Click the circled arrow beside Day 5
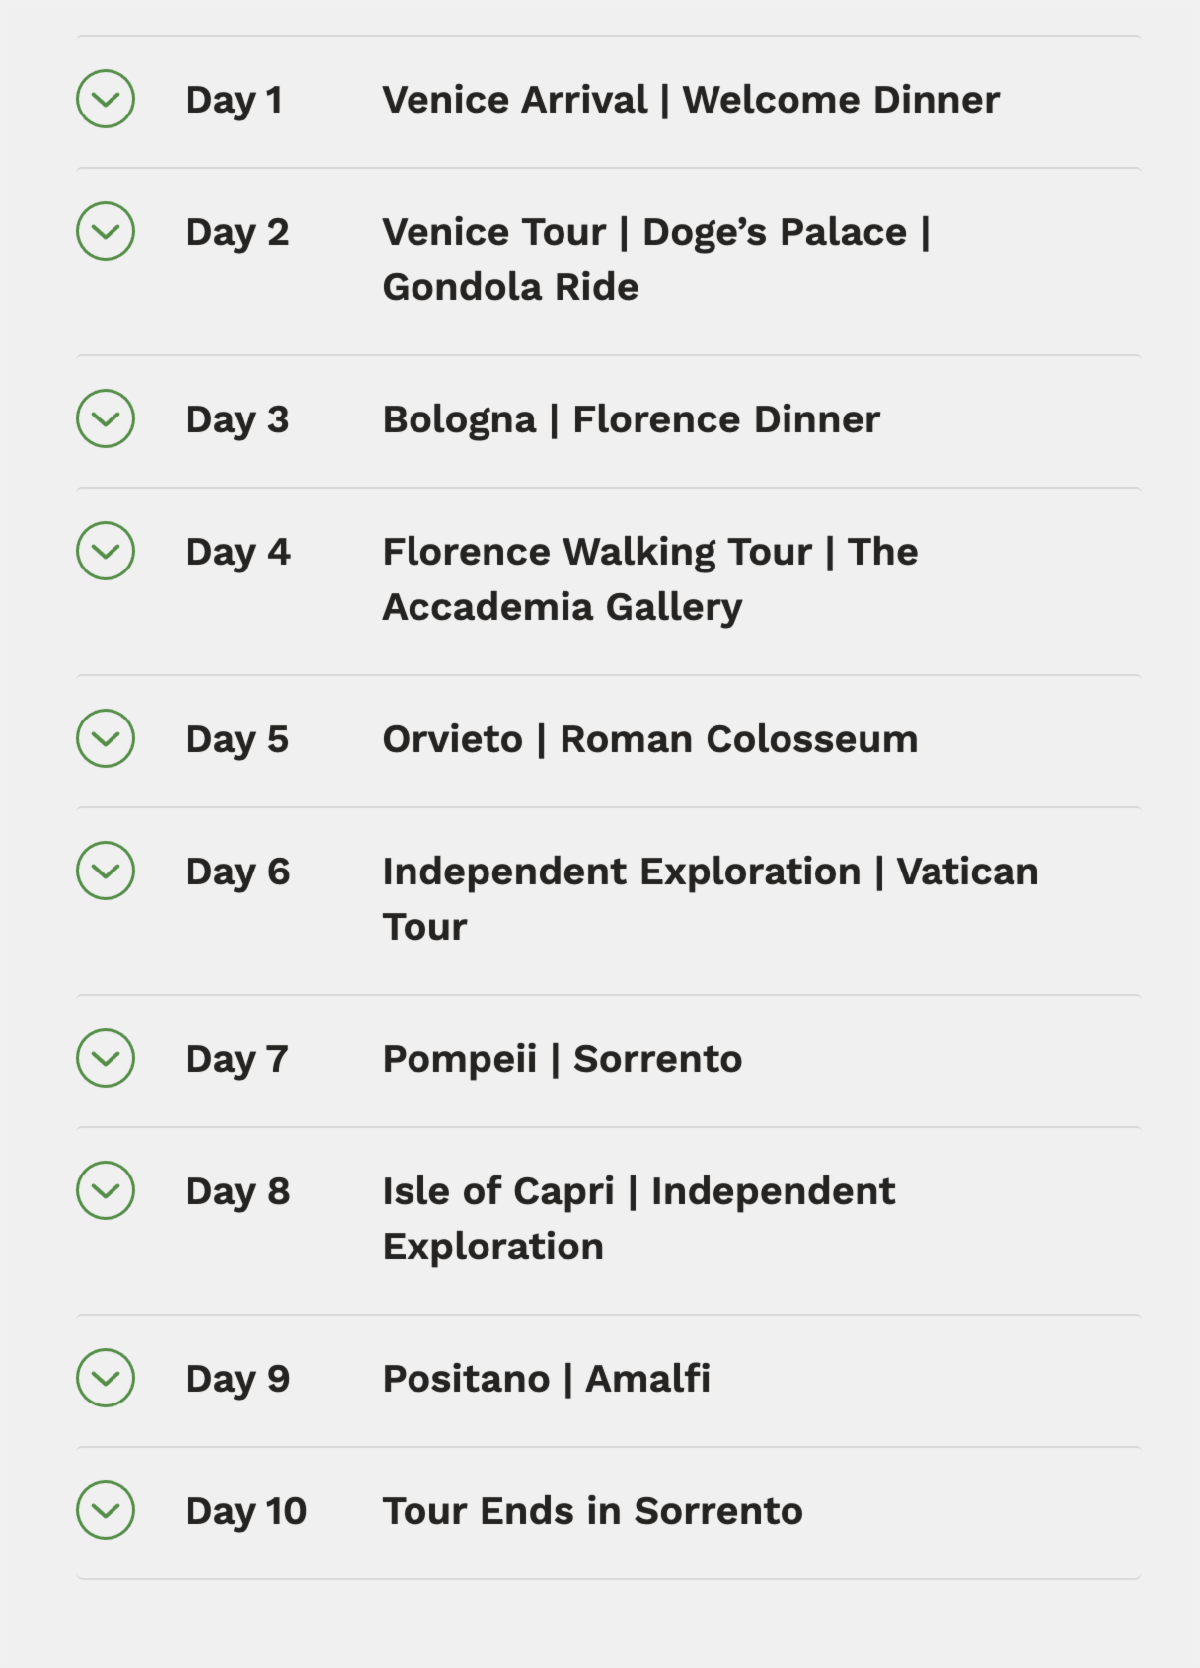Image resolution: width=1200 pixels, height=1668 pixels. 105,739
